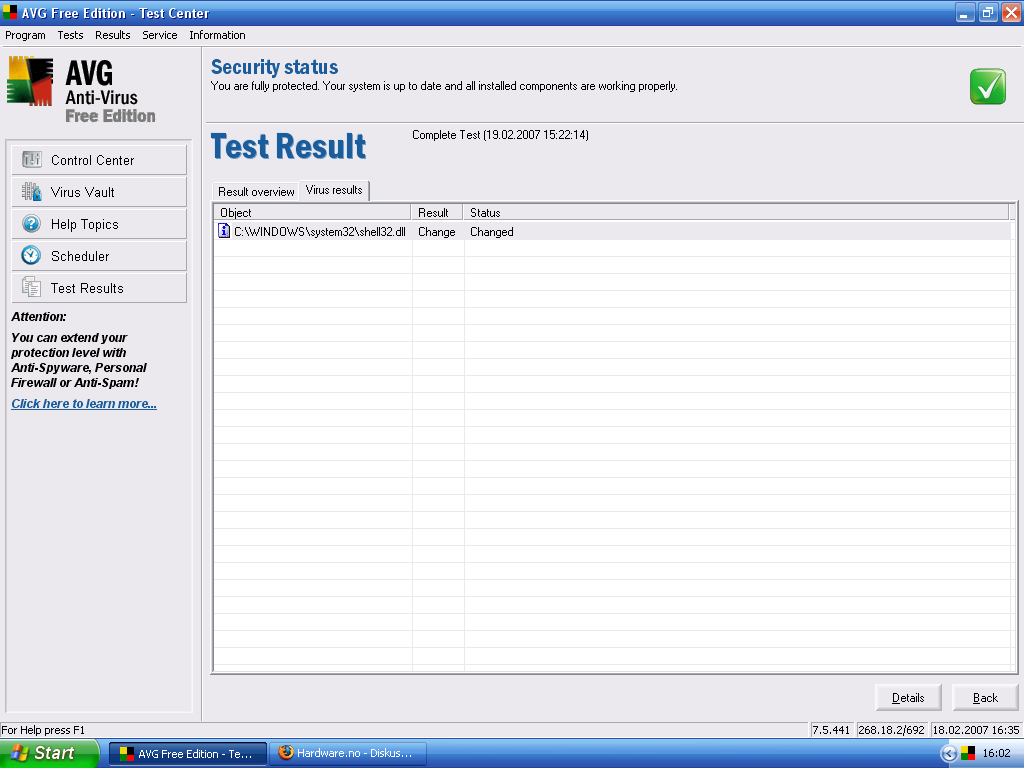This screenshot has height=768, width=1024.
Task: Click the taskbar clock showing 16:02
Action: (x=996, y=753)
